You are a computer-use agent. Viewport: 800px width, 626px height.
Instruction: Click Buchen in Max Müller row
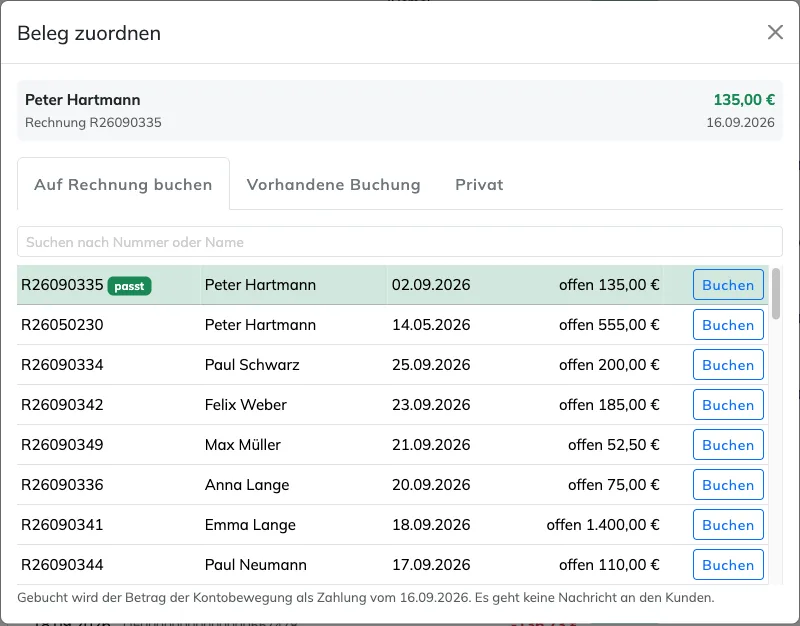point(728,445)
